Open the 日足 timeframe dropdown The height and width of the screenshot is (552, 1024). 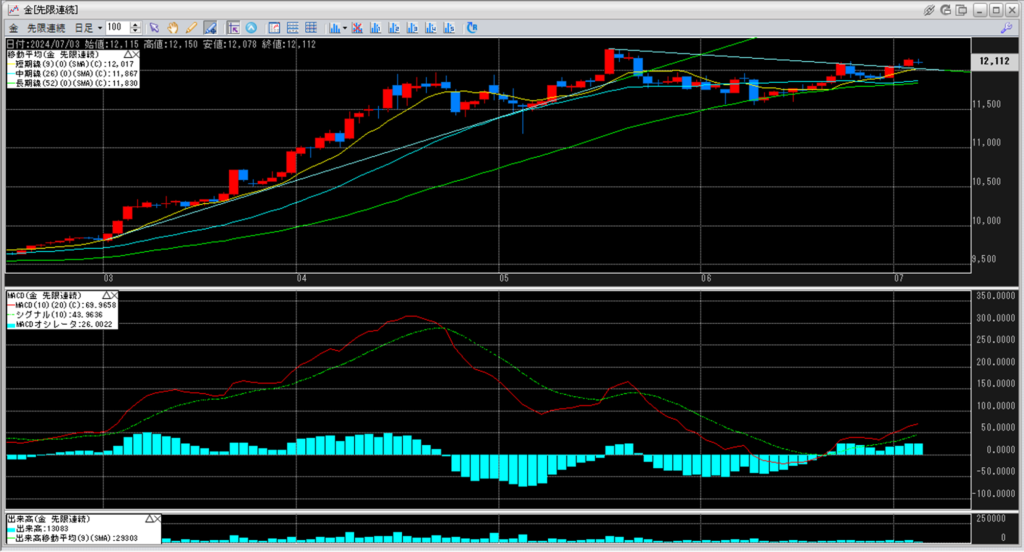click(99, 27)
